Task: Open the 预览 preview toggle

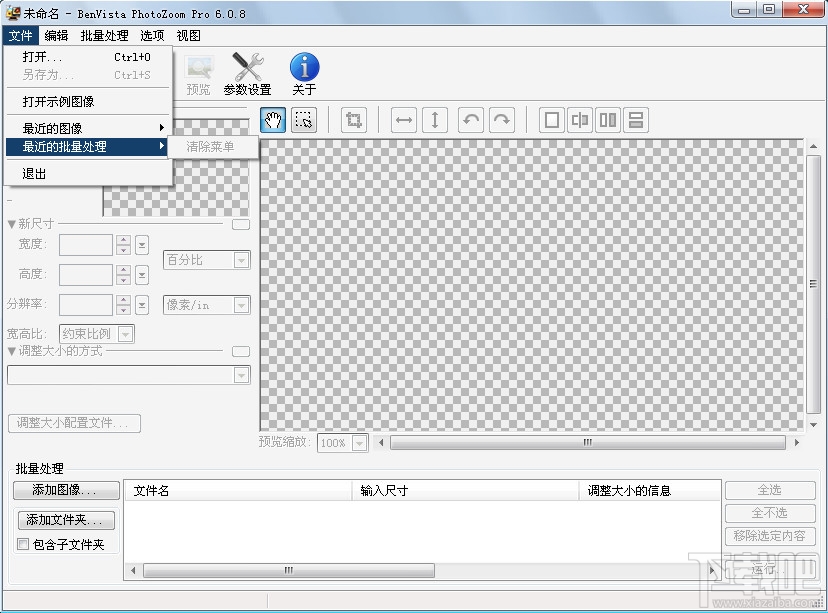Action: [x=198, y=70]
